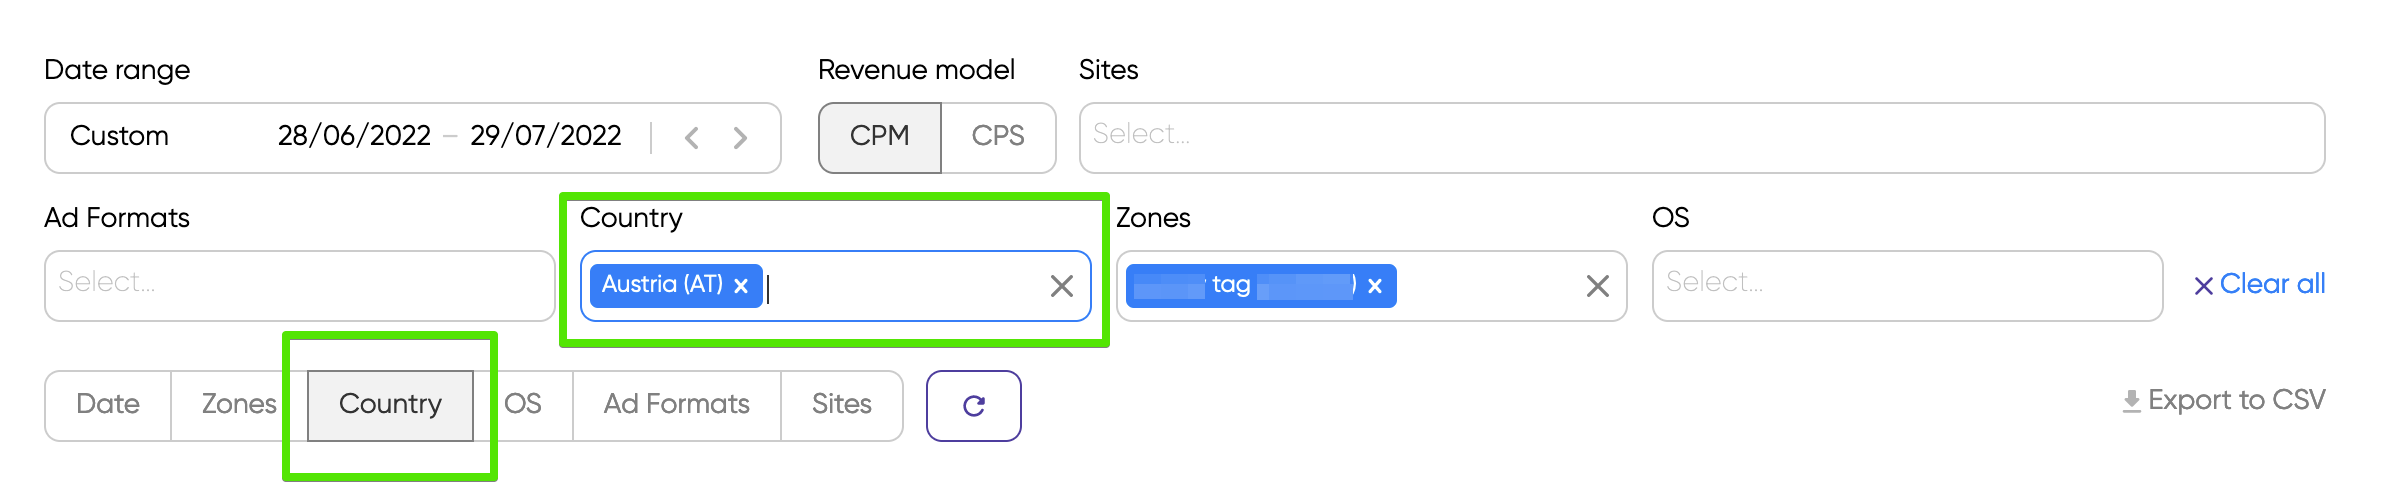Remove the zone tag chip
2386x500 pixels.
coord(1375,286)
